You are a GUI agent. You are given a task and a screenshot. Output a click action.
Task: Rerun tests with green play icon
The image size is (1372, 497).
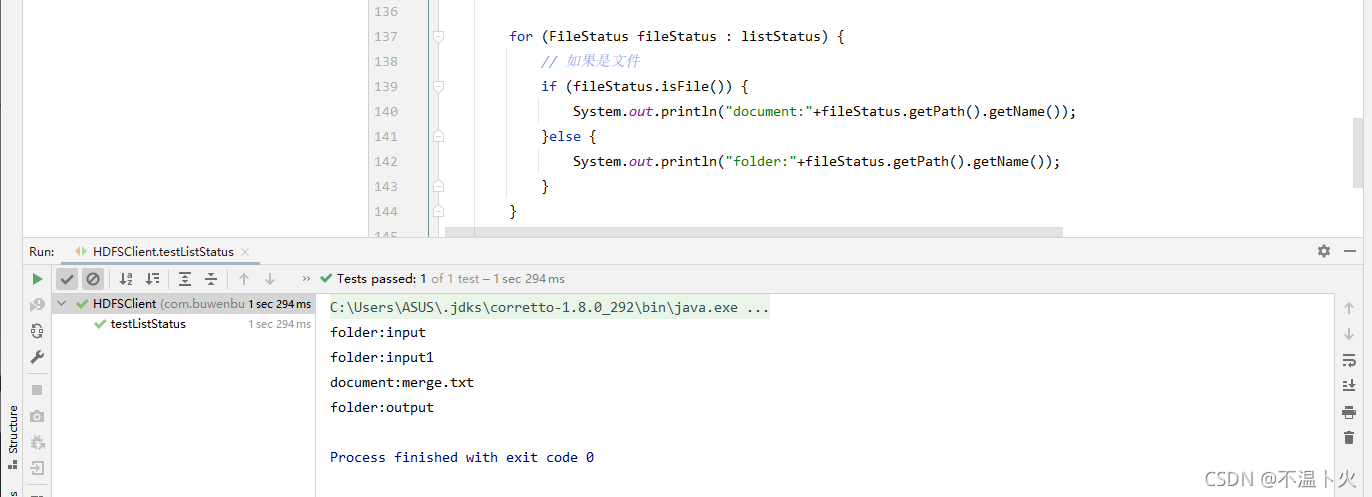tap(37, 279)
